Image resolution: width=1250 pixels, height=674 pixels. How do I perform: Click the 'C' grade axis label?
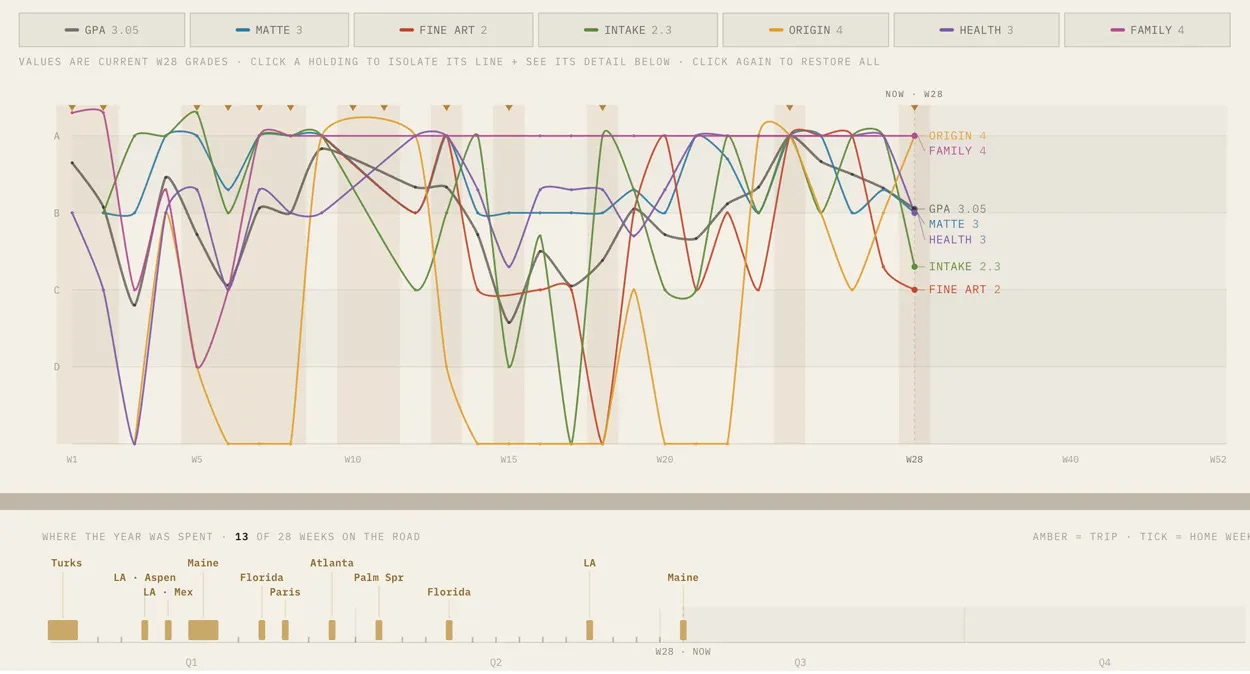(x=57, y=290)
